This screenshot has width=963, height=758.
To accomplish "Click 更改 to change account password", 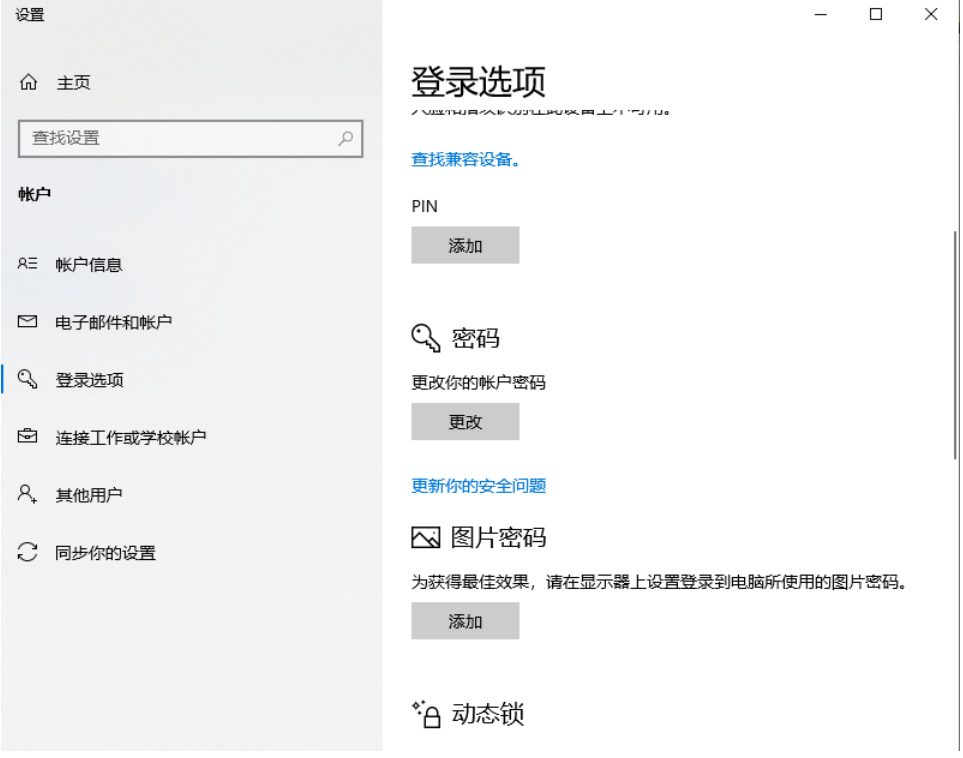I will [x=464, y=421].
